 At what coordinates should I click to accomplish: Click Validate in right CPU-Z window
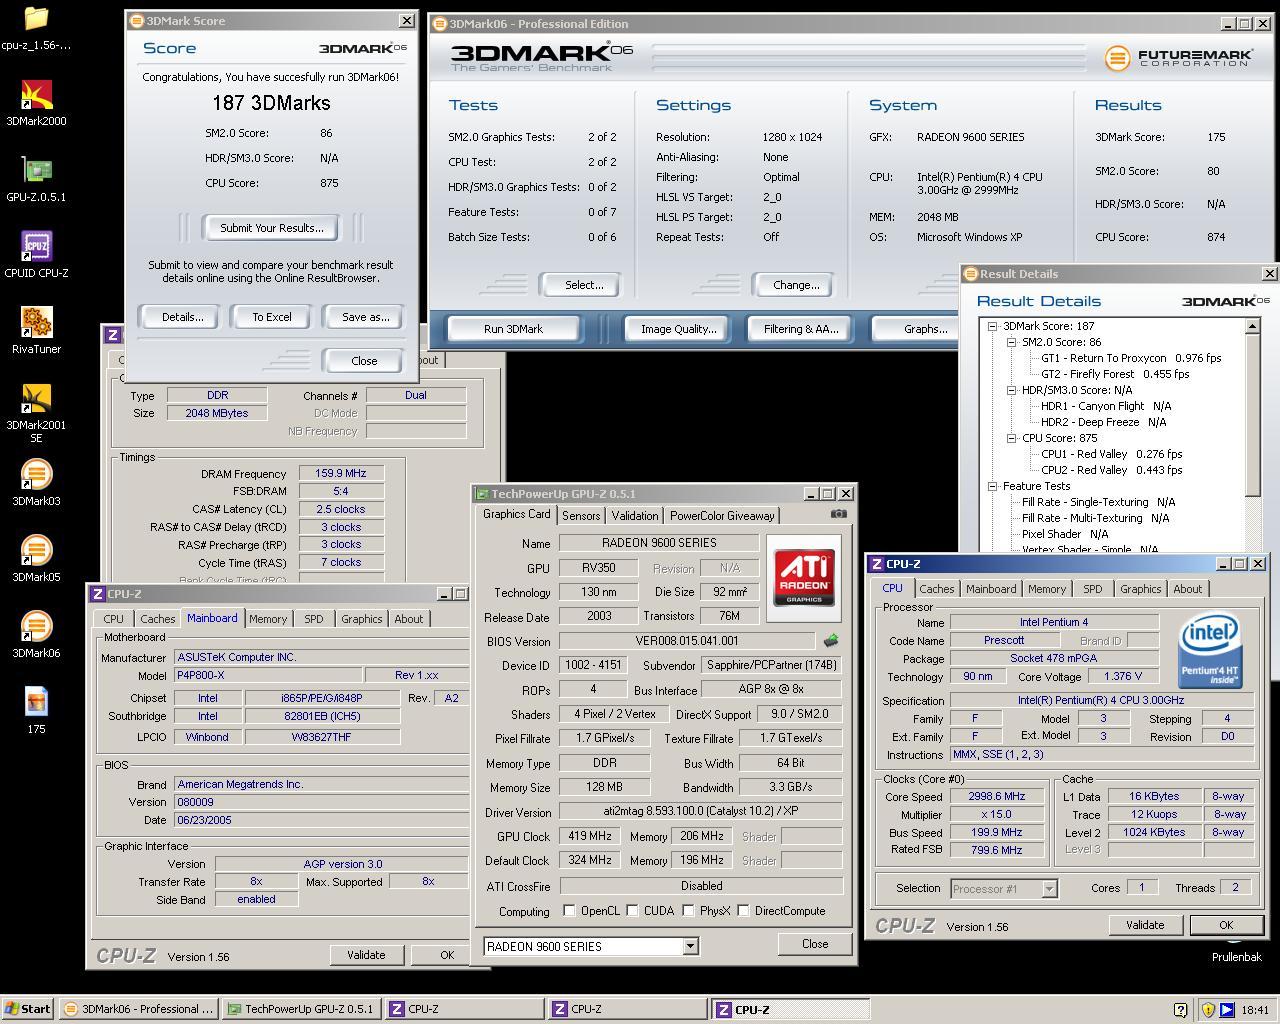coord(1145,925)
